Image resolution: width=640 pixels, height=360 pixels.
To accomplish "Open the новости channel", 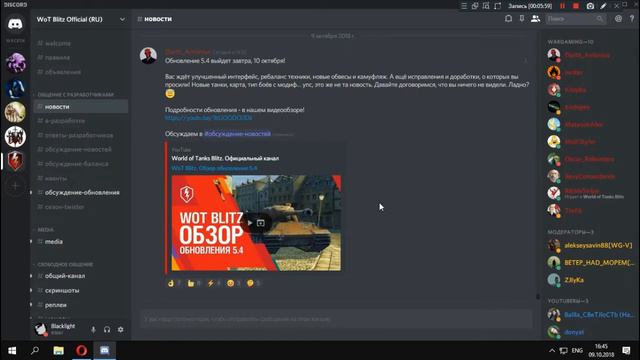I will pyautogui.click(x=81, y=107).
